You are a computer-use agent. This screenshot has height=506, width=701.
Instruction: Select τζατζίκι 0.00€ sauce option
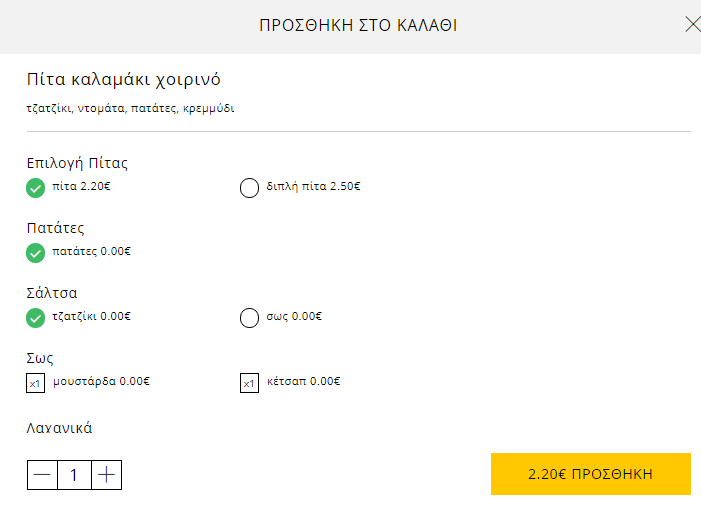point(35,318)
